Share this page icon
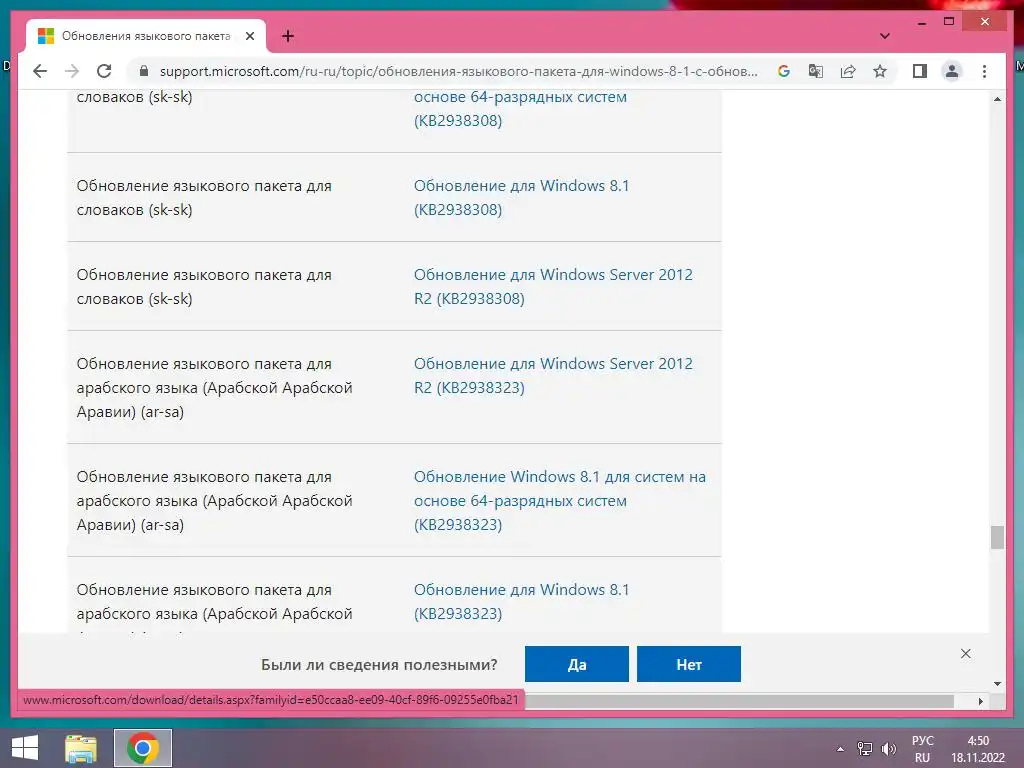 pyautogui.click(x=848, y=71)
